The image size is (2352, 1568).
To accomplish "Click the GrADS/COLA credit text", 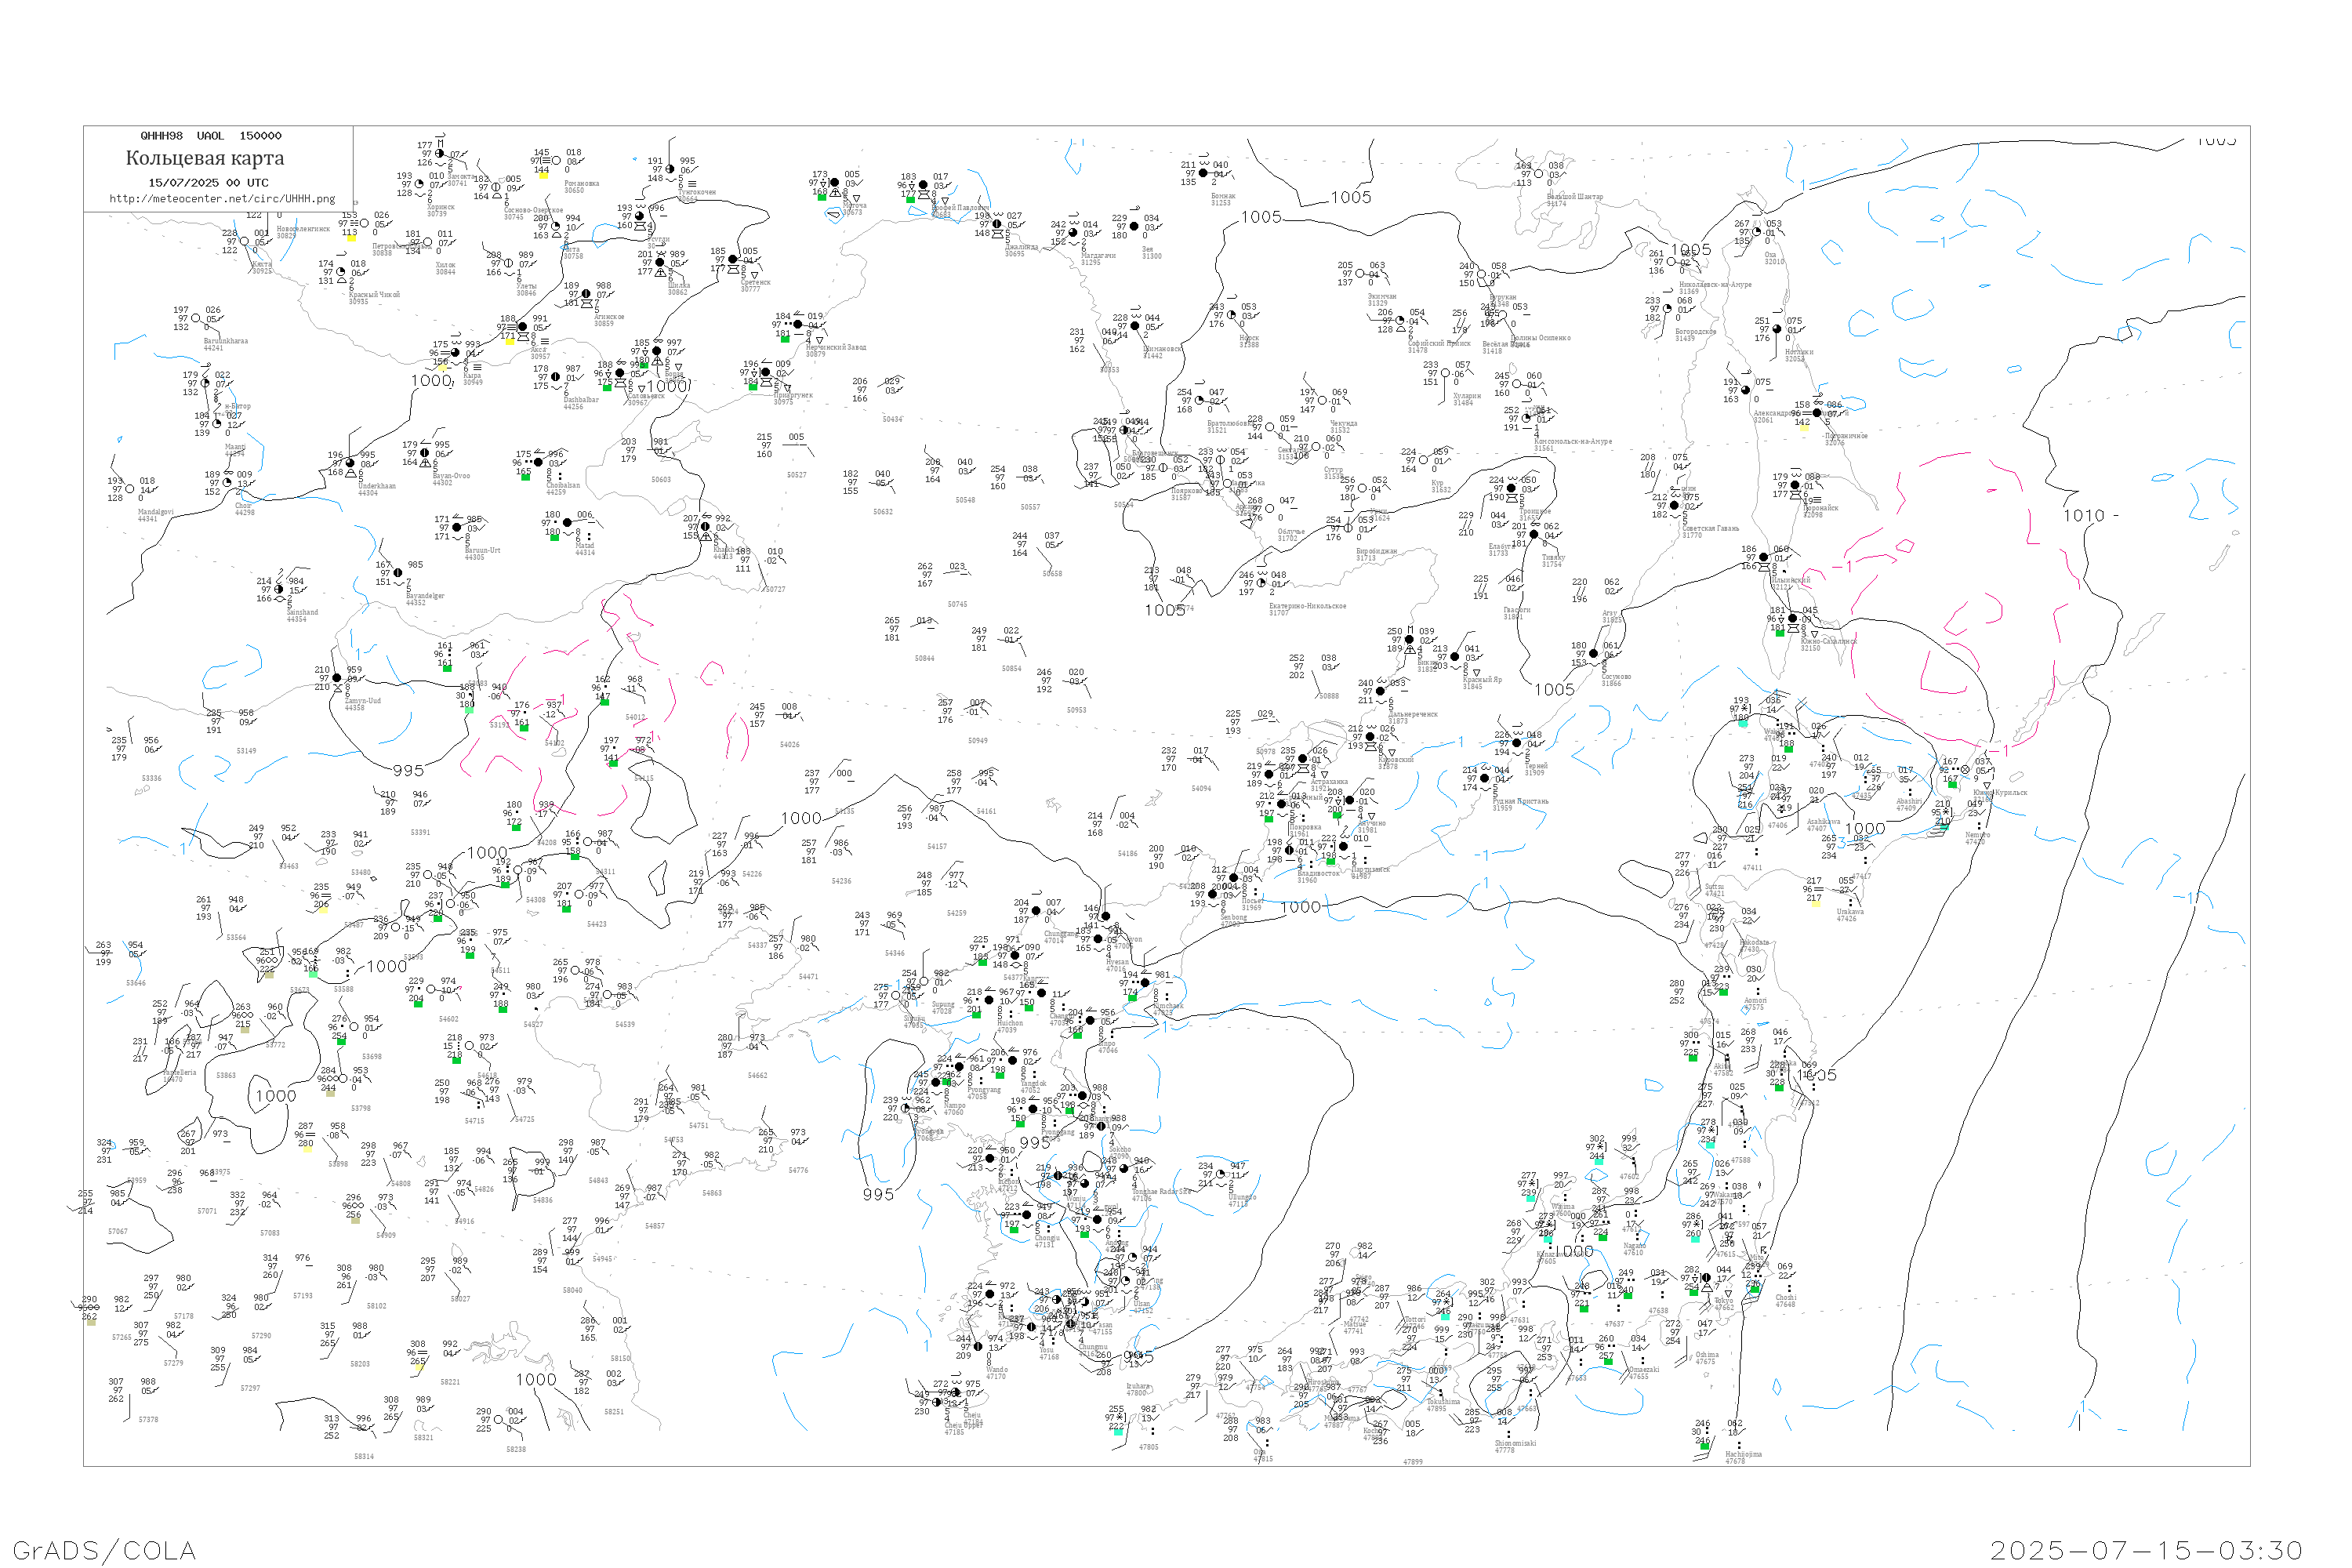I will coord(104,1550).
